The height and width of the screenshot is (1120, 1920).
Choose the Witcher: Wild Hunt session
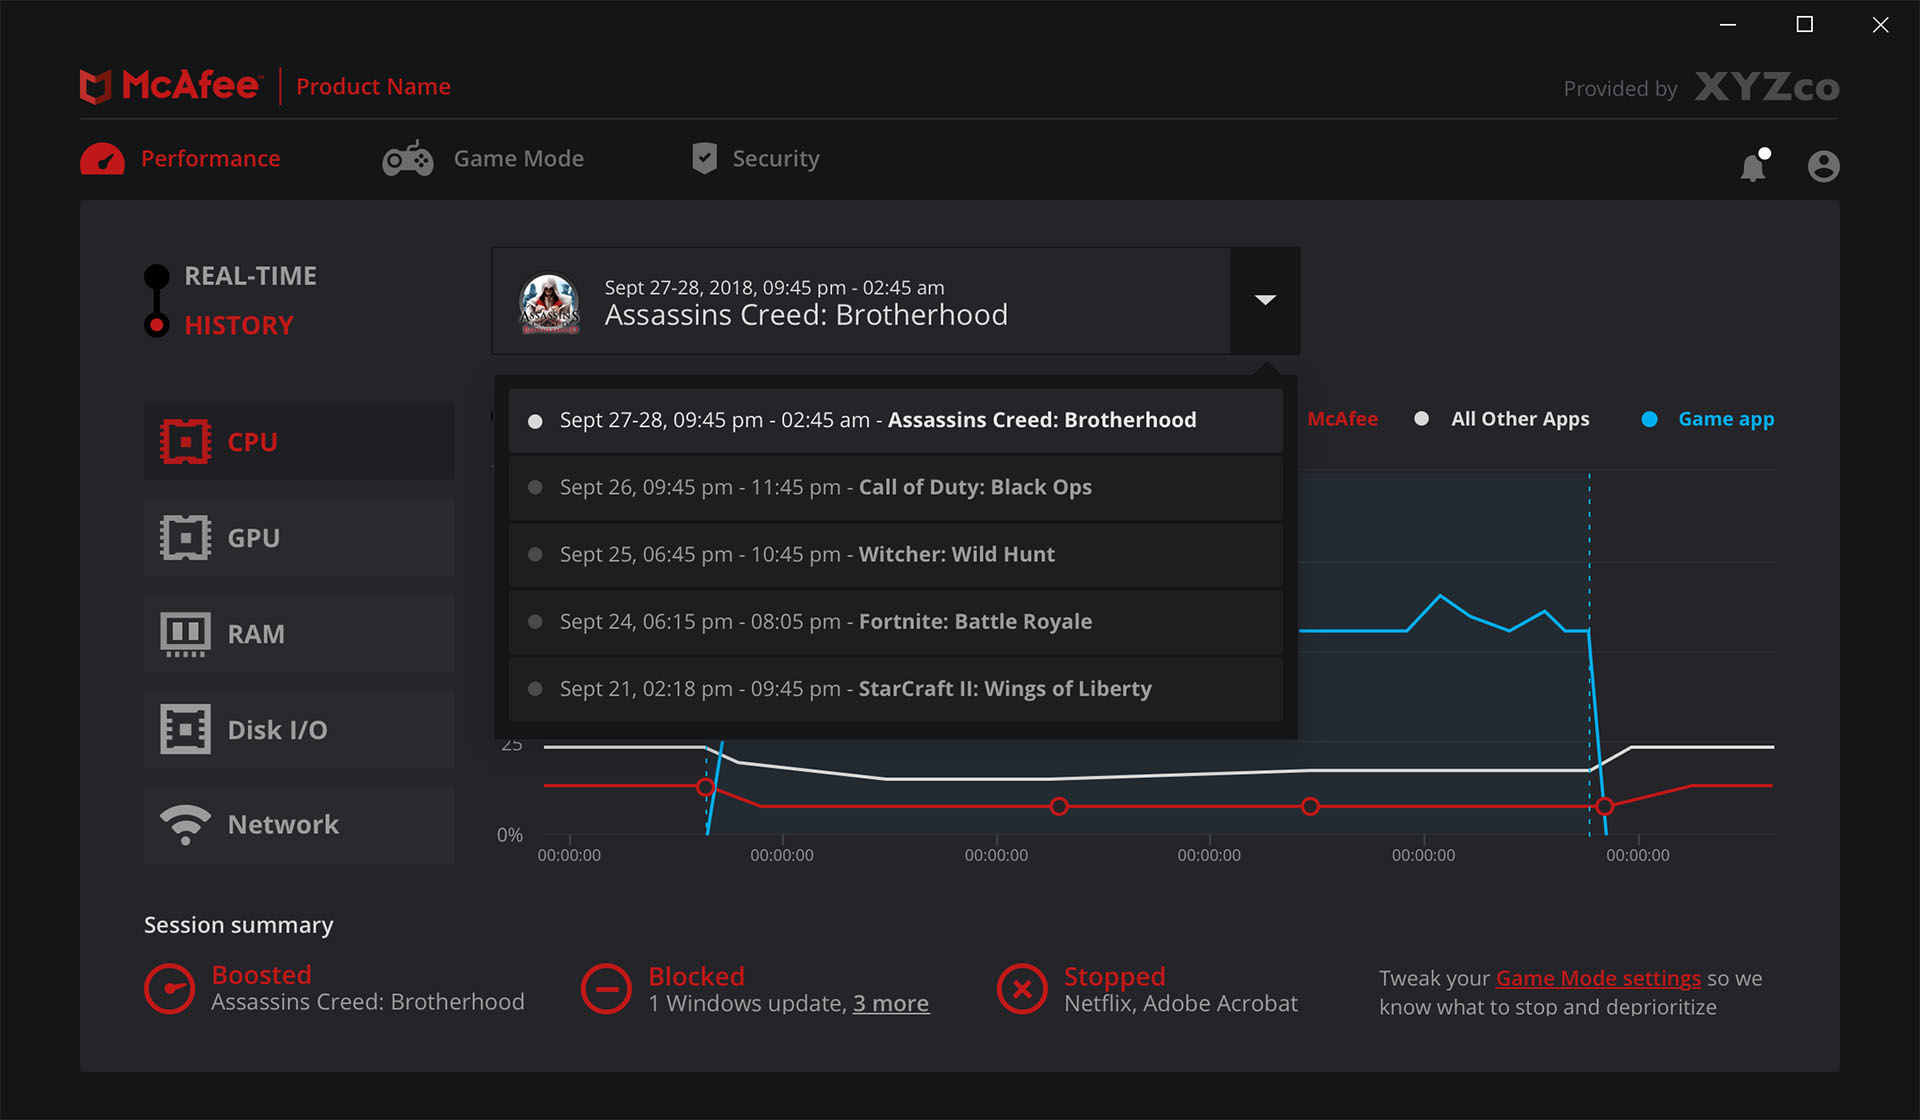tap(896, 555)
